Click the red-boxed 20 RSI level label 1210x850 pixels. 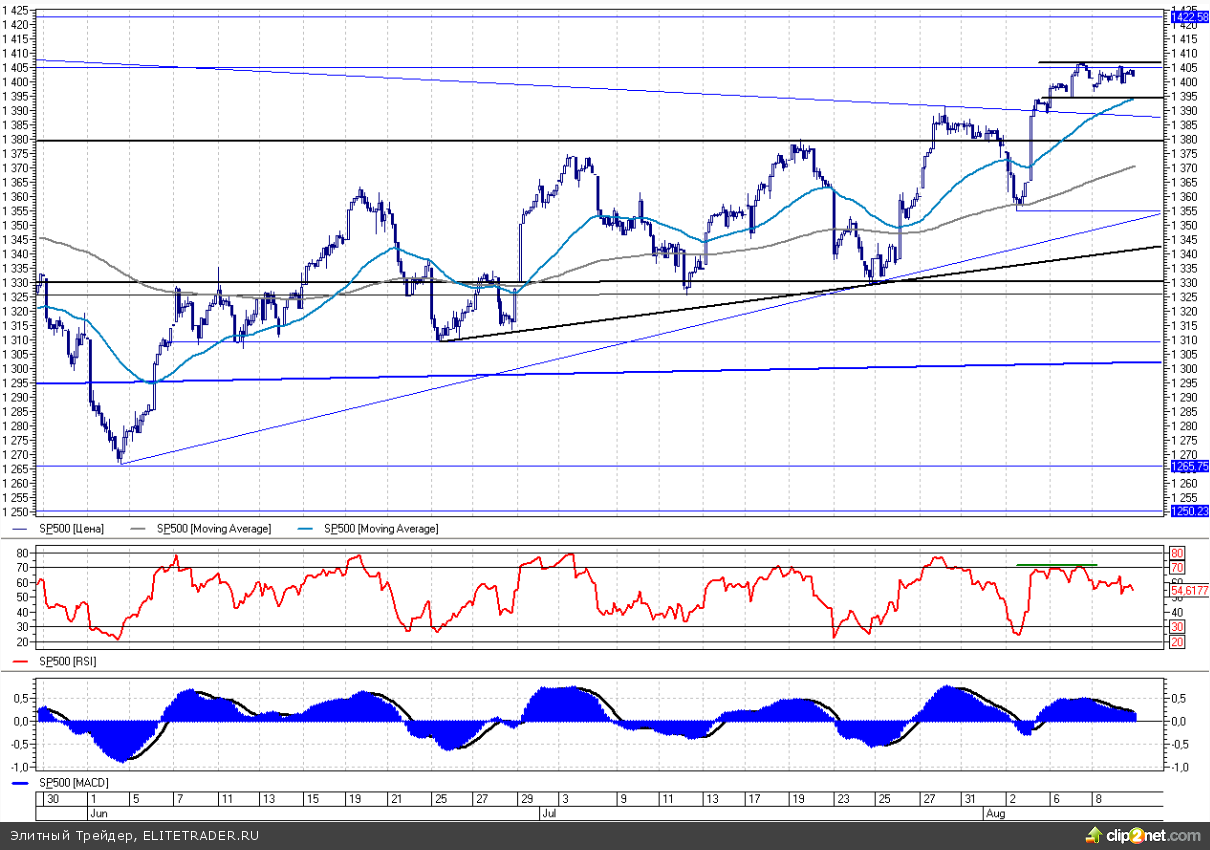(1177, 641)
